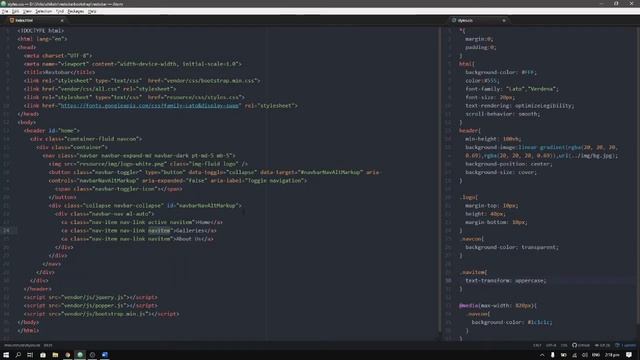Open the Find menu

click(60, 11)
